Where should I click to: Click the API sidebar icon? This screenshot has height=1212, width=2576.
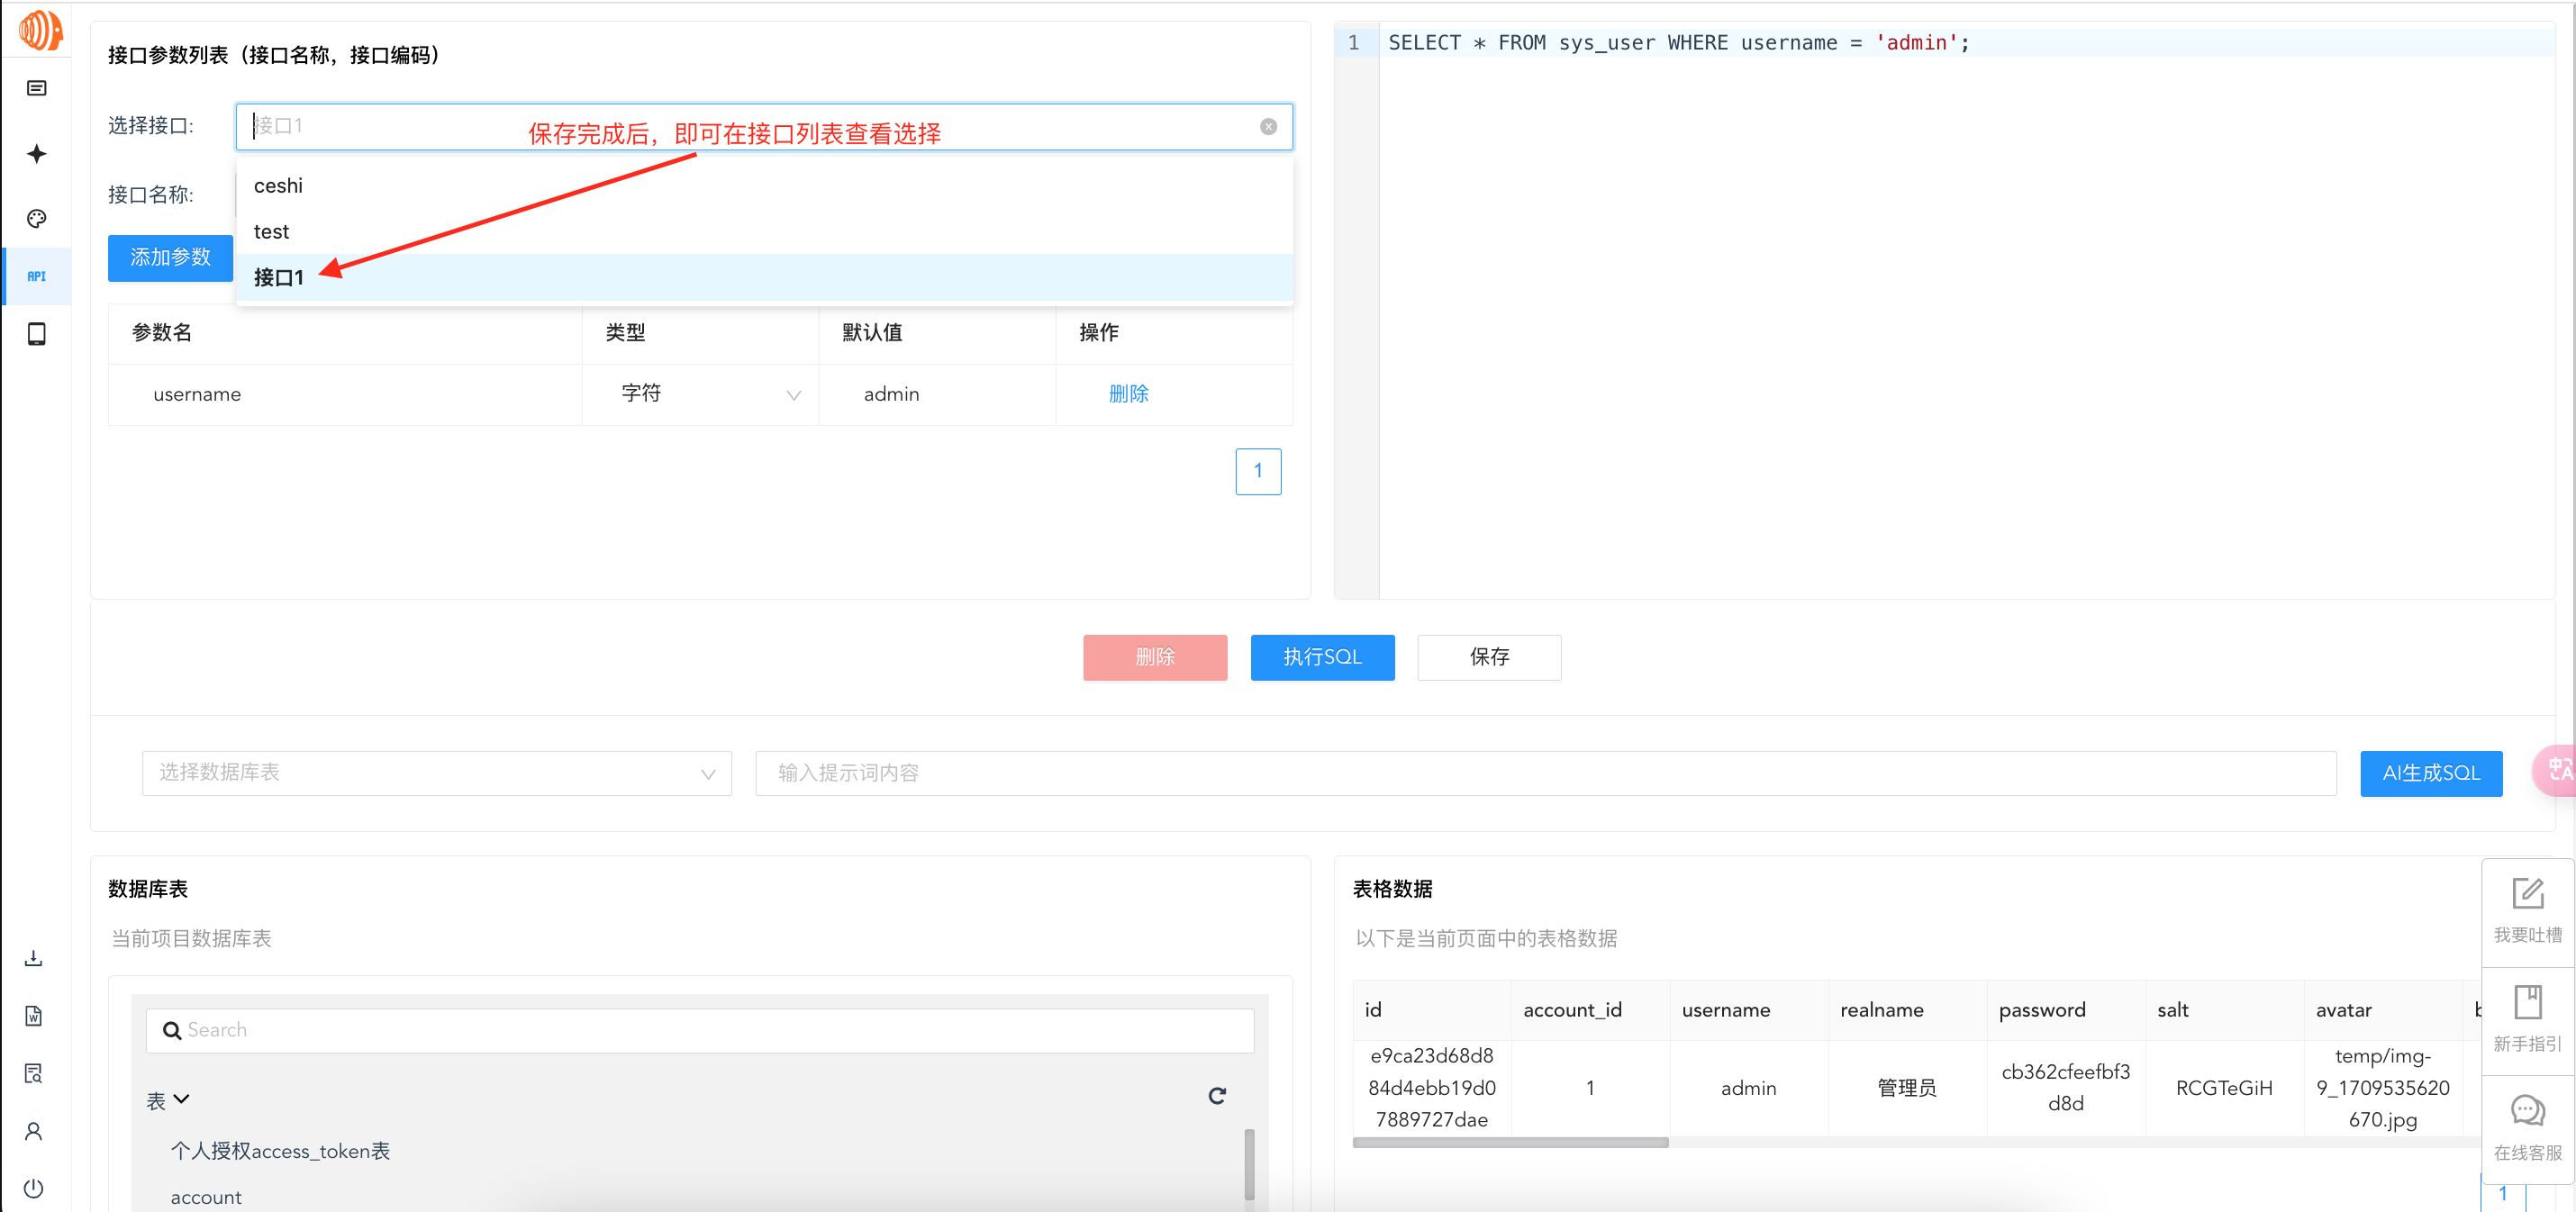tap(36, 276)
